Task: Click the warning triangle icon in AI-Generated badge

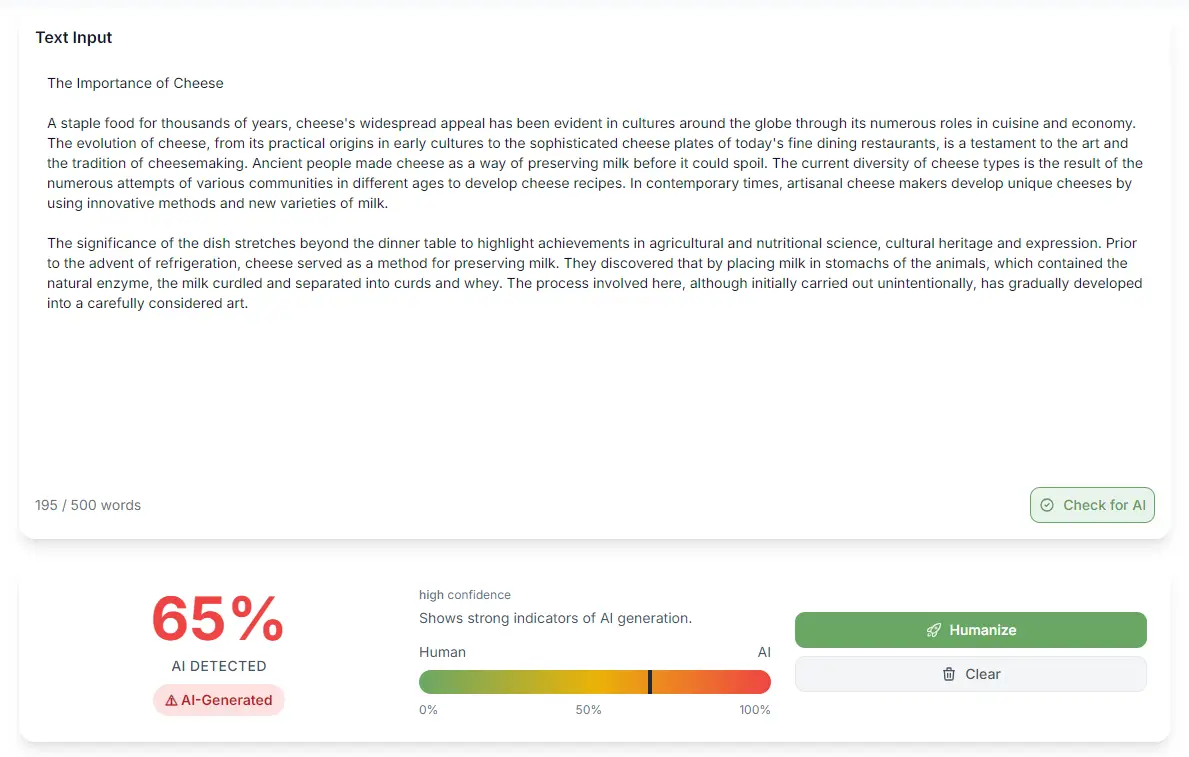Action: [x=171, y=700]
